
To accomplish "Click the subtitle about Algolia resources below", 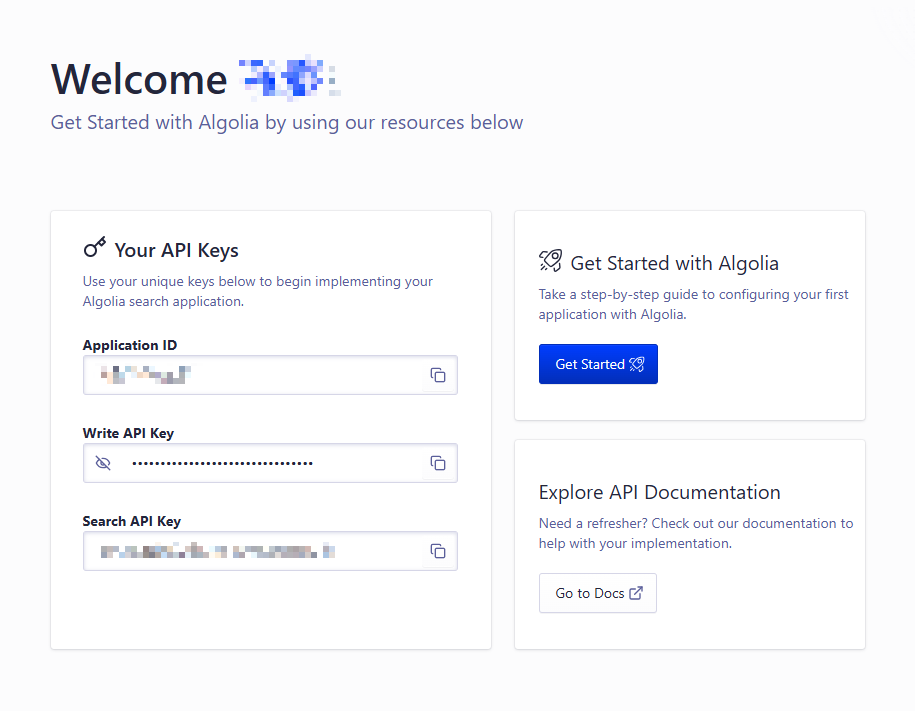I will [287, 123].
